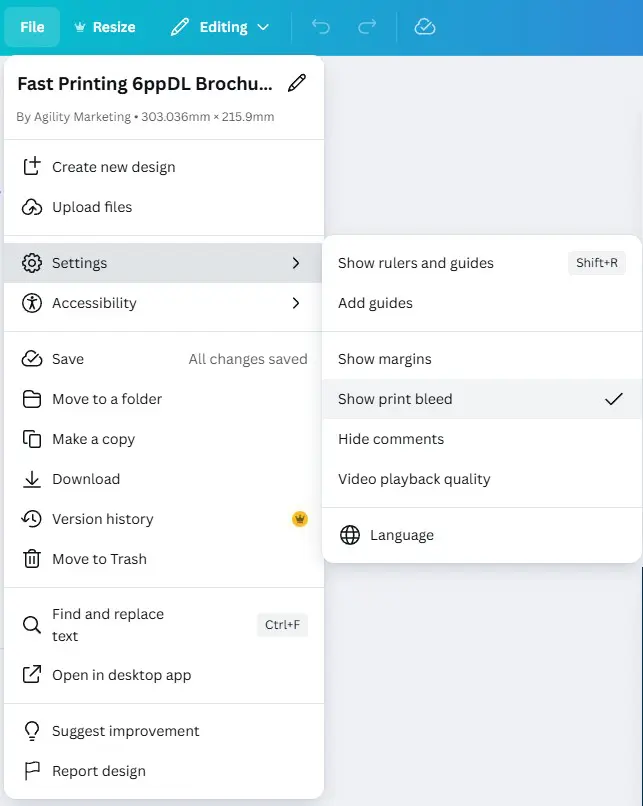
Task: Click the Upload files cloud icon
Action: [x=32, y=207]
